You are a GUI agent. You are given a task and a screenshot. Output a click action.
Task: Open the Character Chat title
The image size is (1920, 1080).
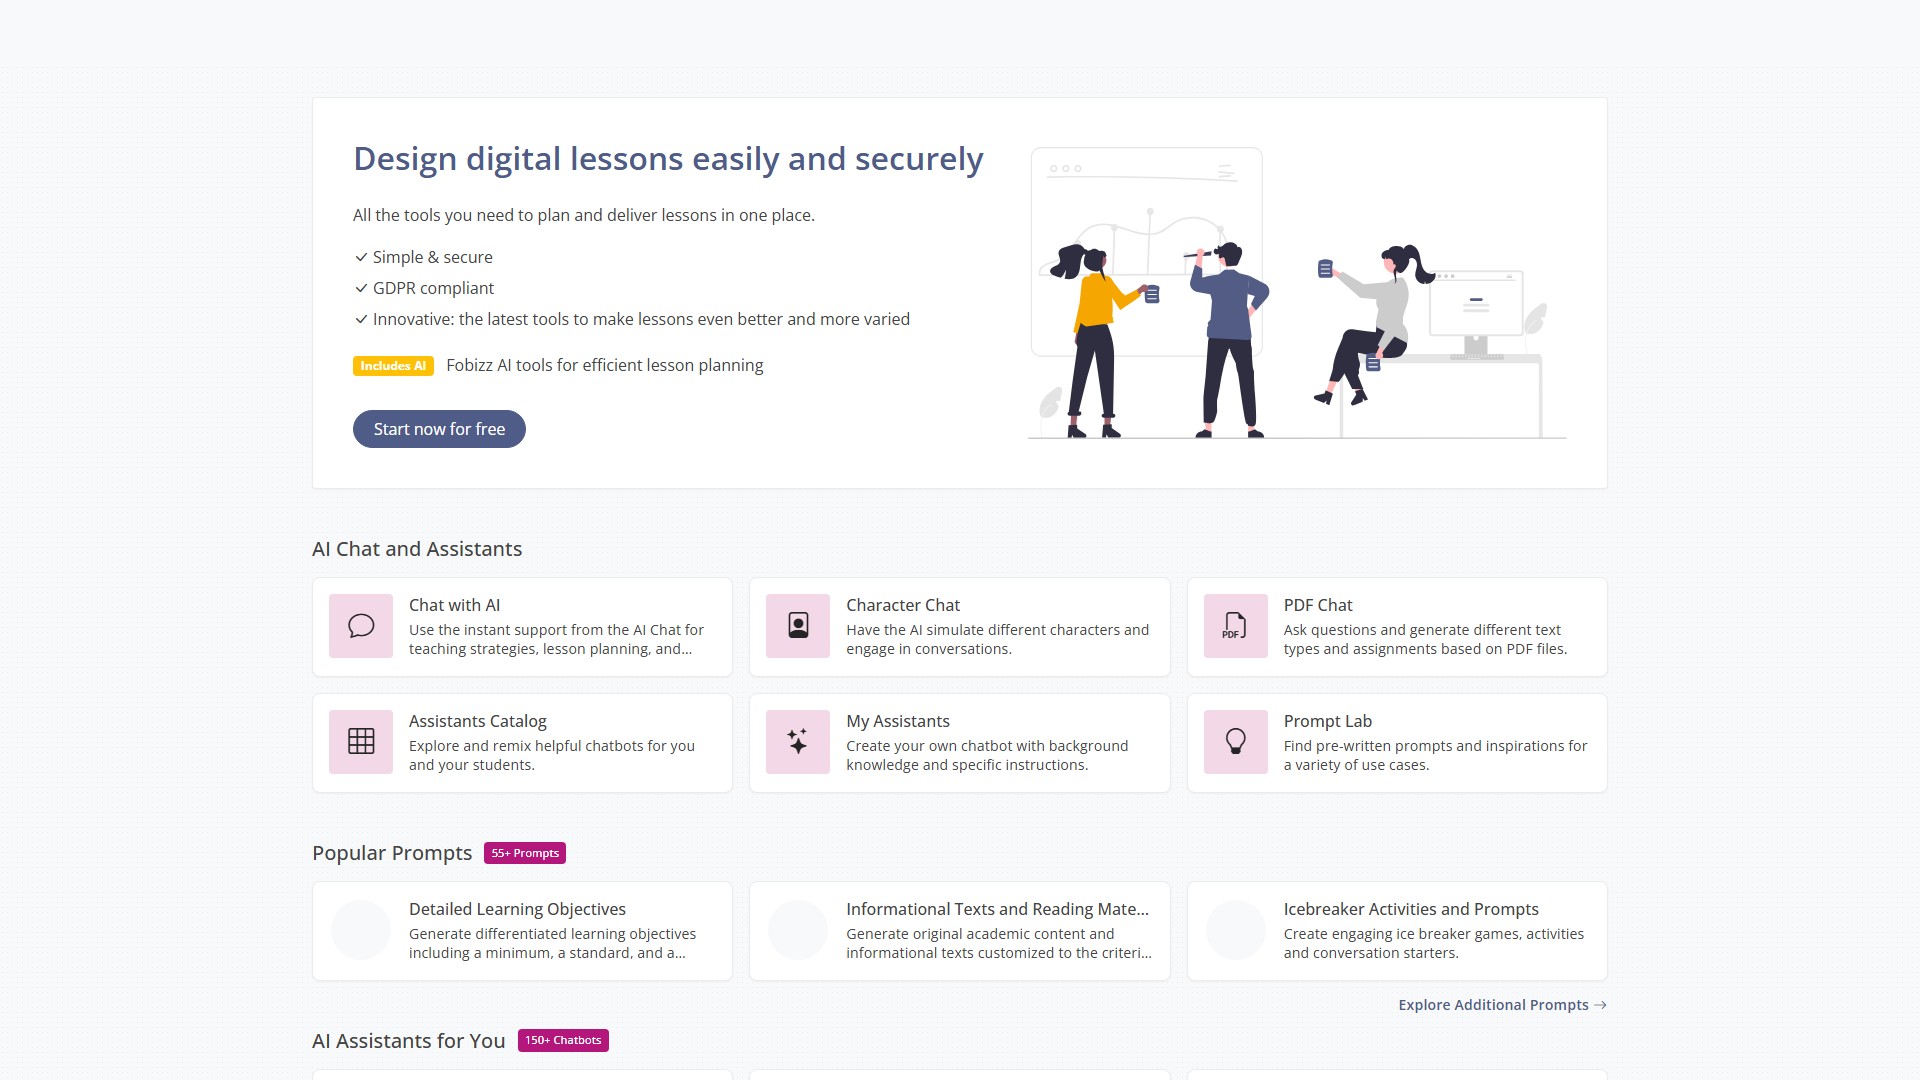(x=902, y=605)
